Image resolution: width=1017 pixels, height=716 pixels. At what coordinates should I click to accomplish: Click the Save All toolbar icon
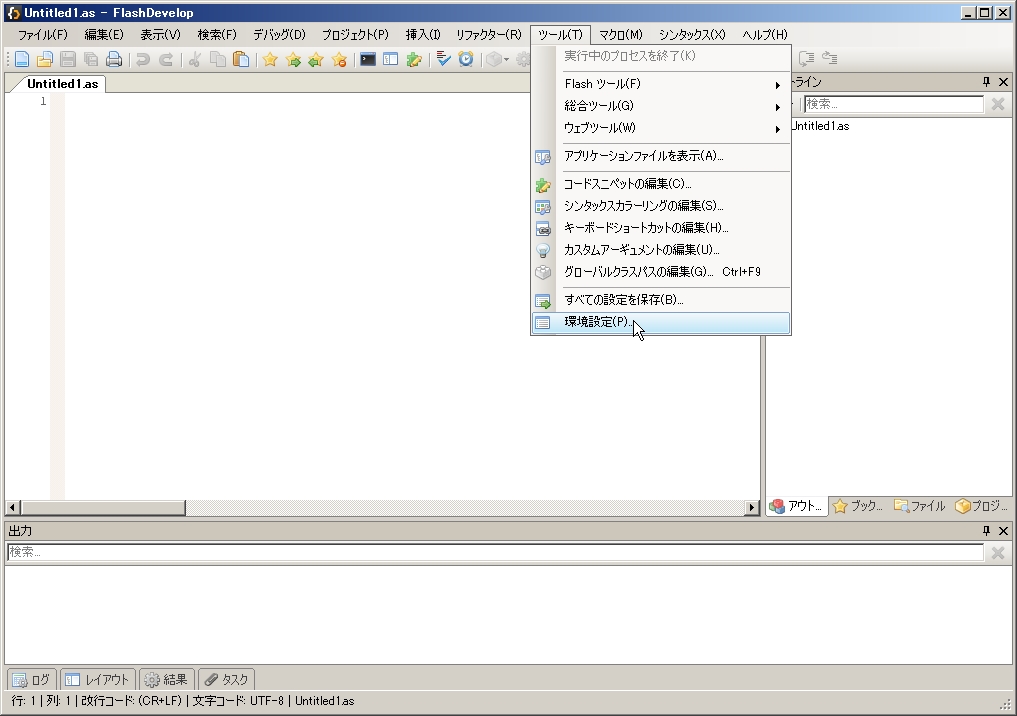tap(91, 60)
